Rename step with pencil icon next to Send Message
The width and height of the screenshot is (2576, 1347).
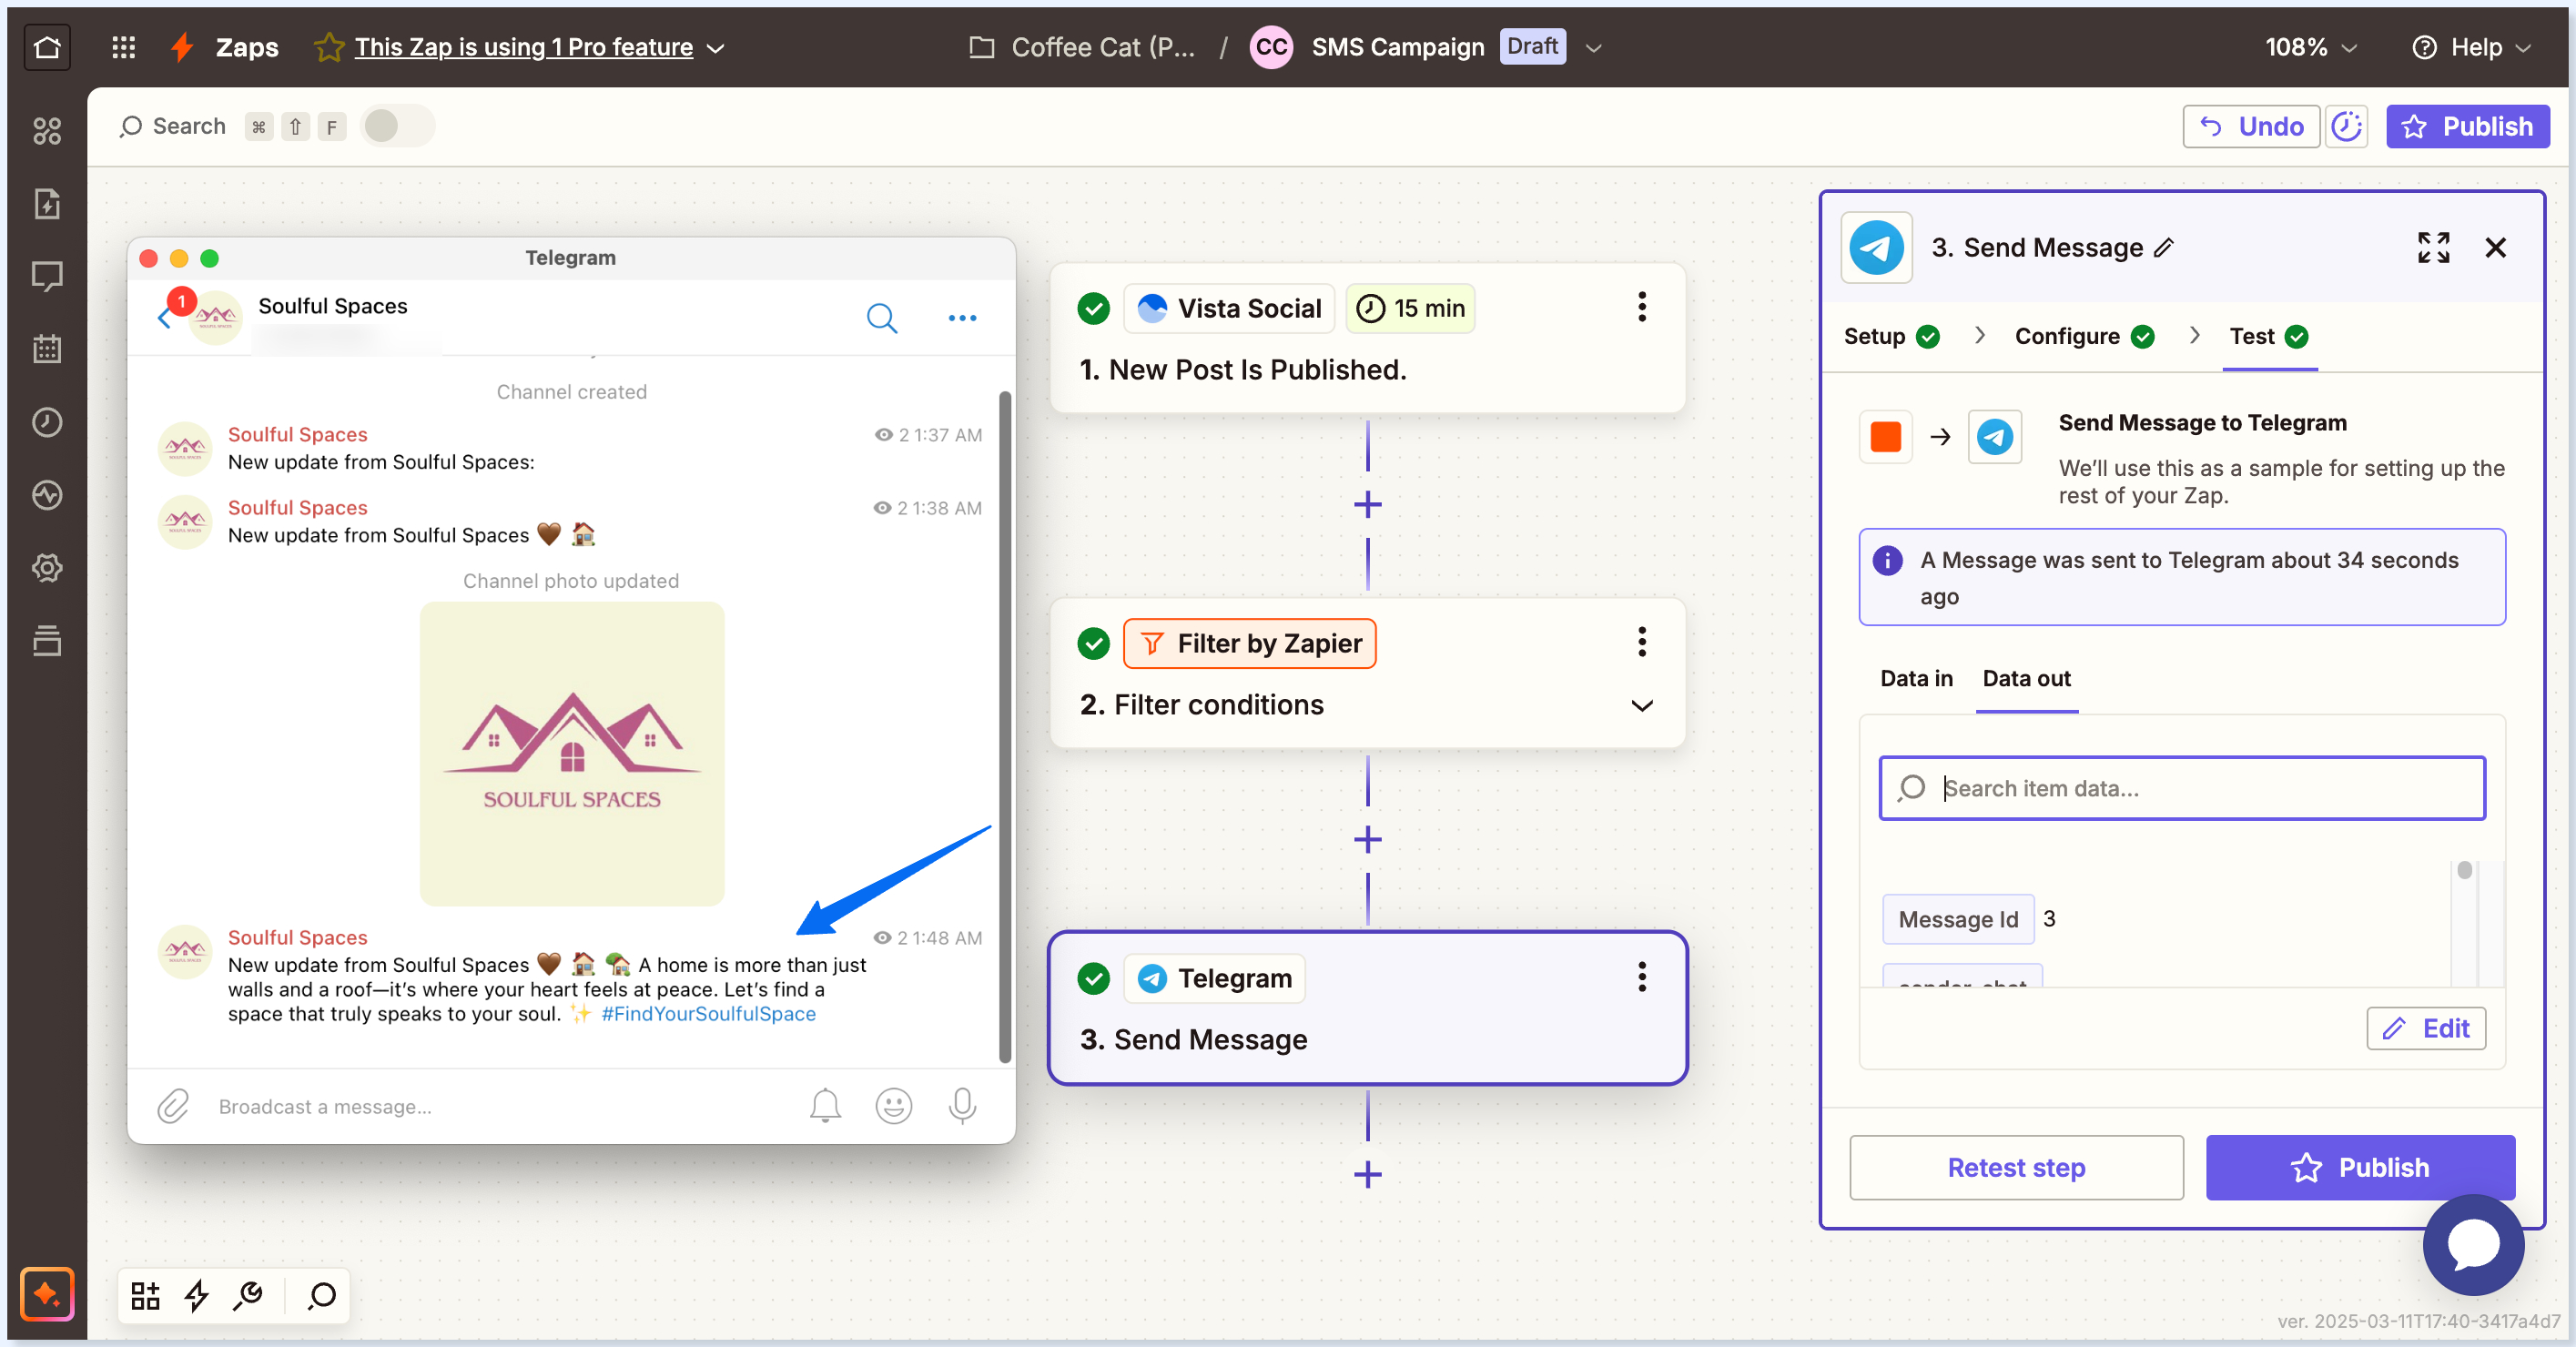click(x=2164, y=248)
